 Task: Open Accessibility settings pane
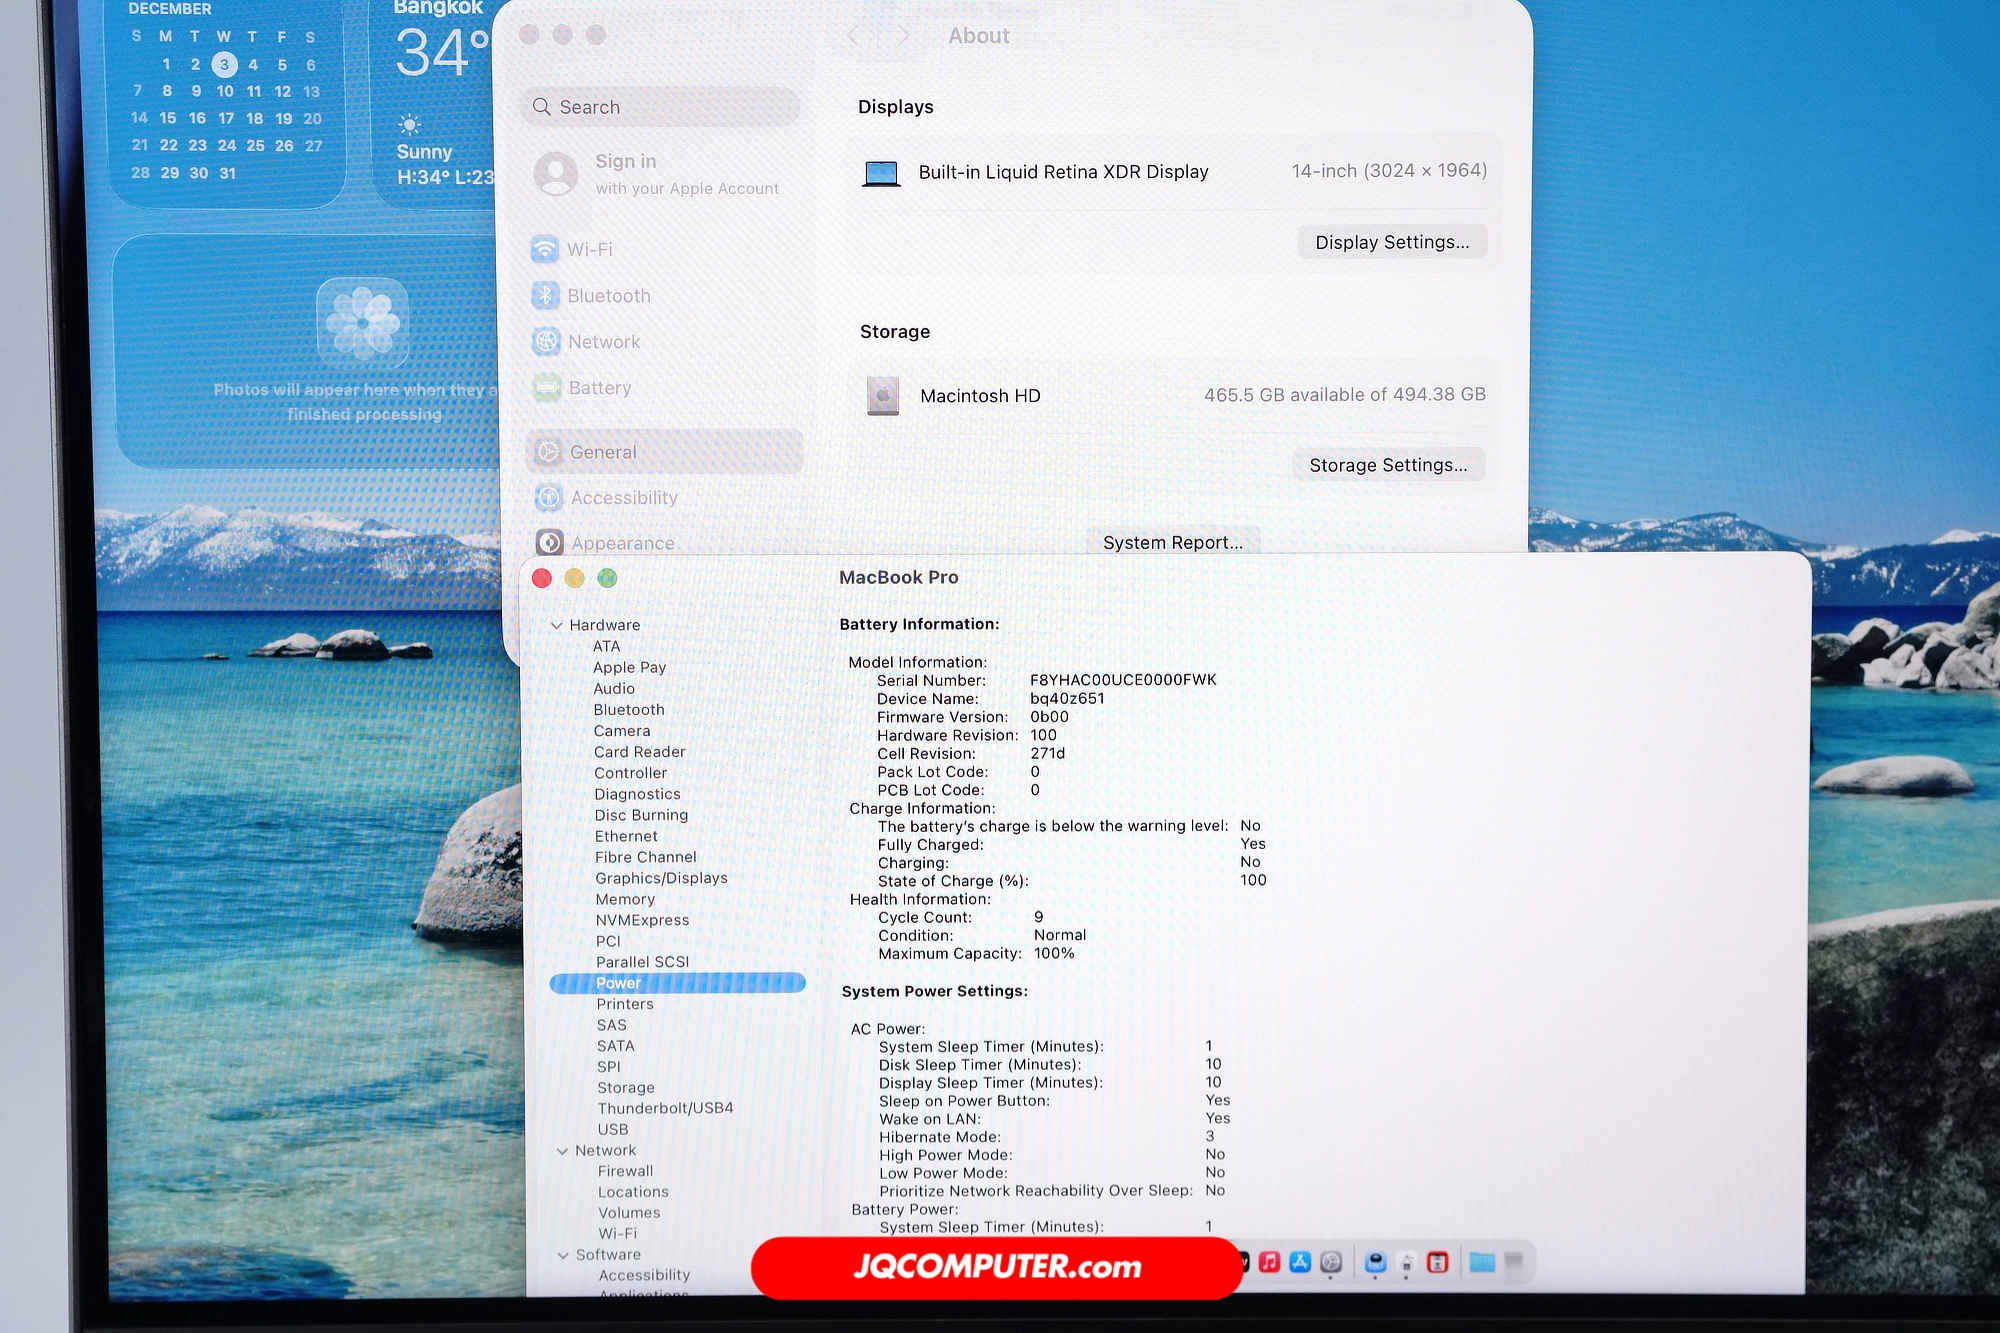point(623,498)
